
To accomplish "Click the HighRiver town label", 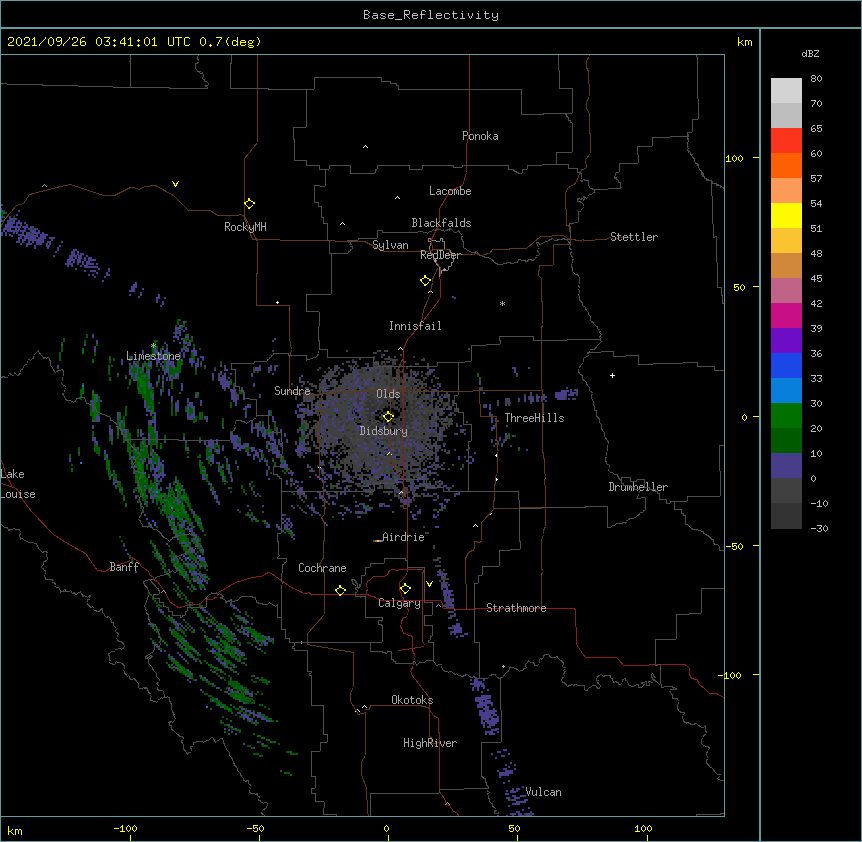I will coord(430,743).
